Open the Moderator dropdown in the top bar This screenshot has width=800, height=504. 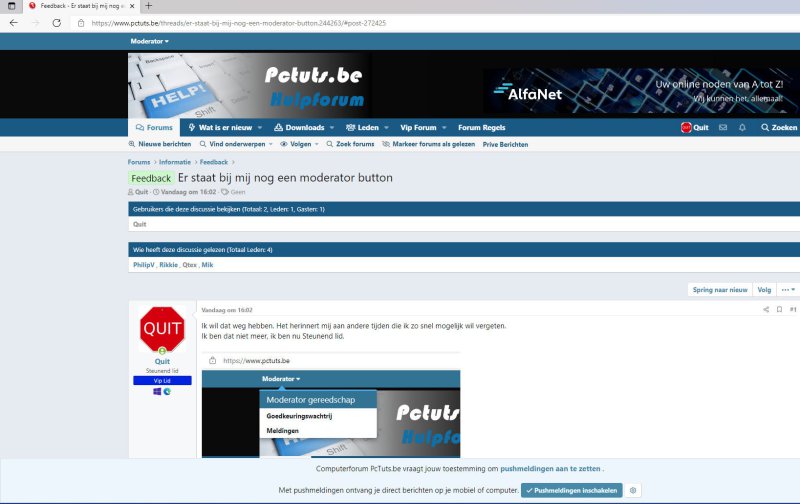(149, 41)
